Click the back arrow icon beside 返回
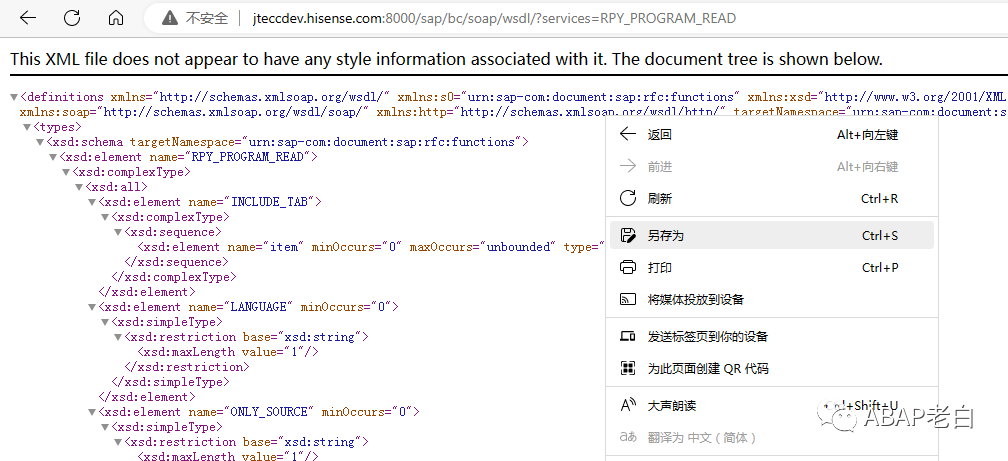This screenshot has height=461, width=1008. point(627,134)
